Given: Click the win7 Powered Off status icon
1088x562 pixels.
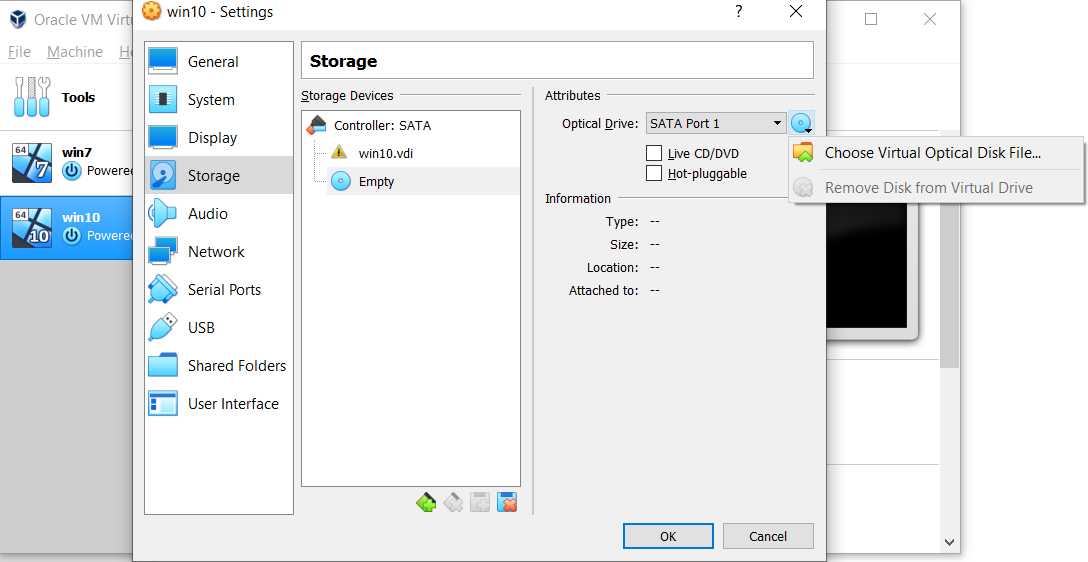Looking at the screenshot, I should pos(71,171).
